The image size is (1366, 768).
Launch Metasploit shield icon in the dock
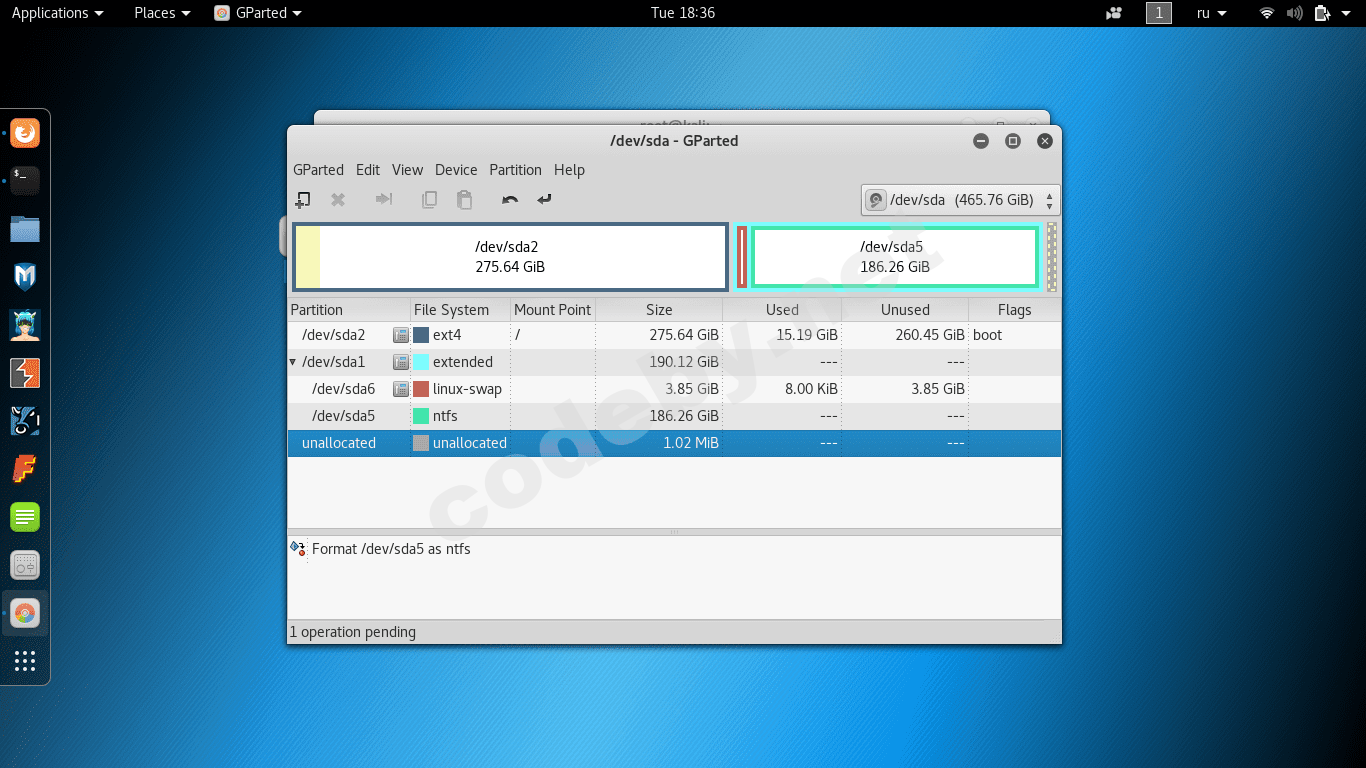coord(25,277)
